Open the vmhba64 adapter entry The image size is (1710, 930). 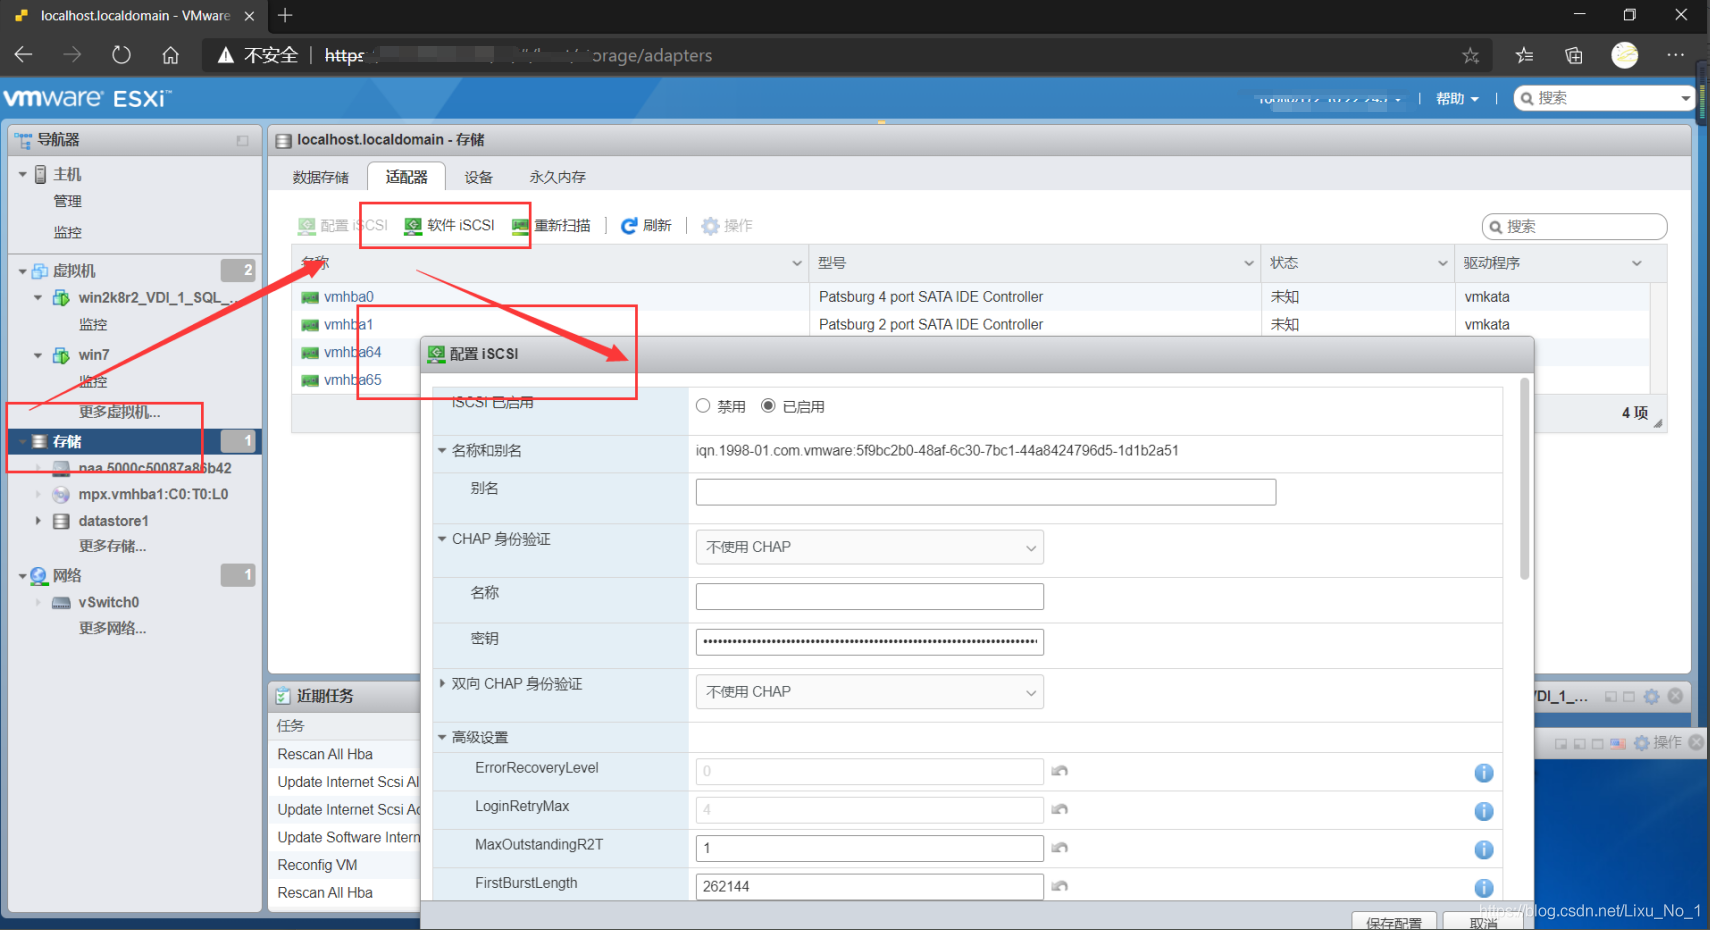352,352
